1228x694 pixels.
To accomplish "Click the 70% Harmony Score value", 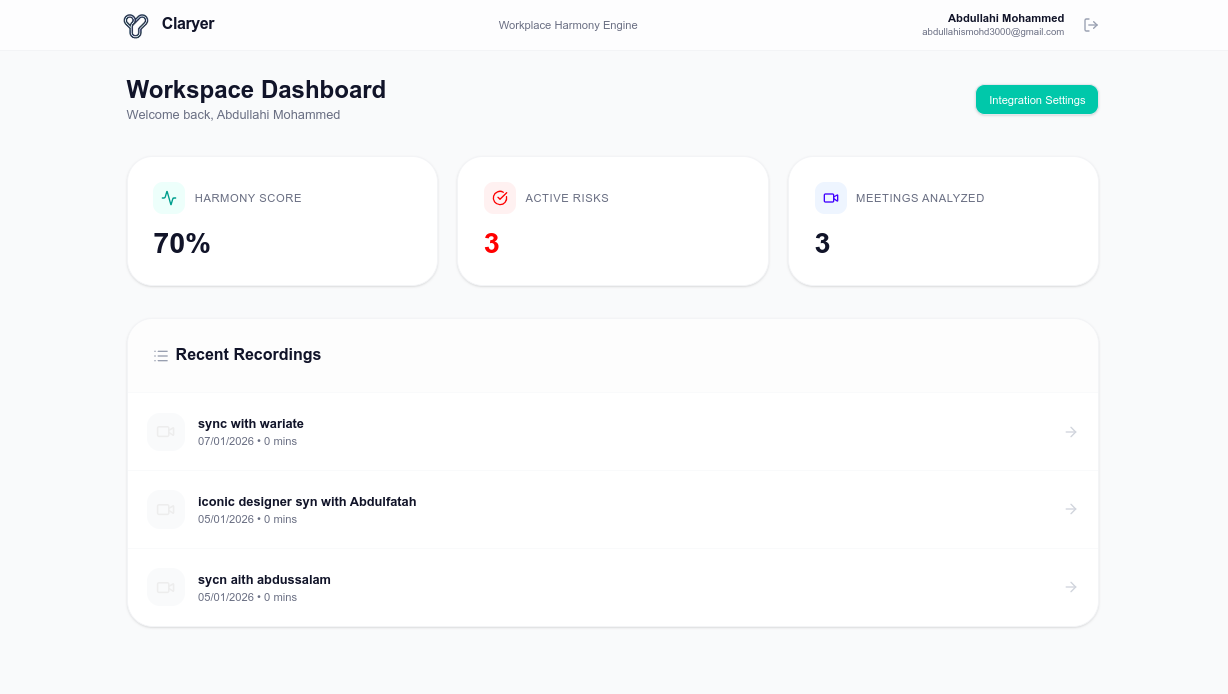I will [181, 243].
